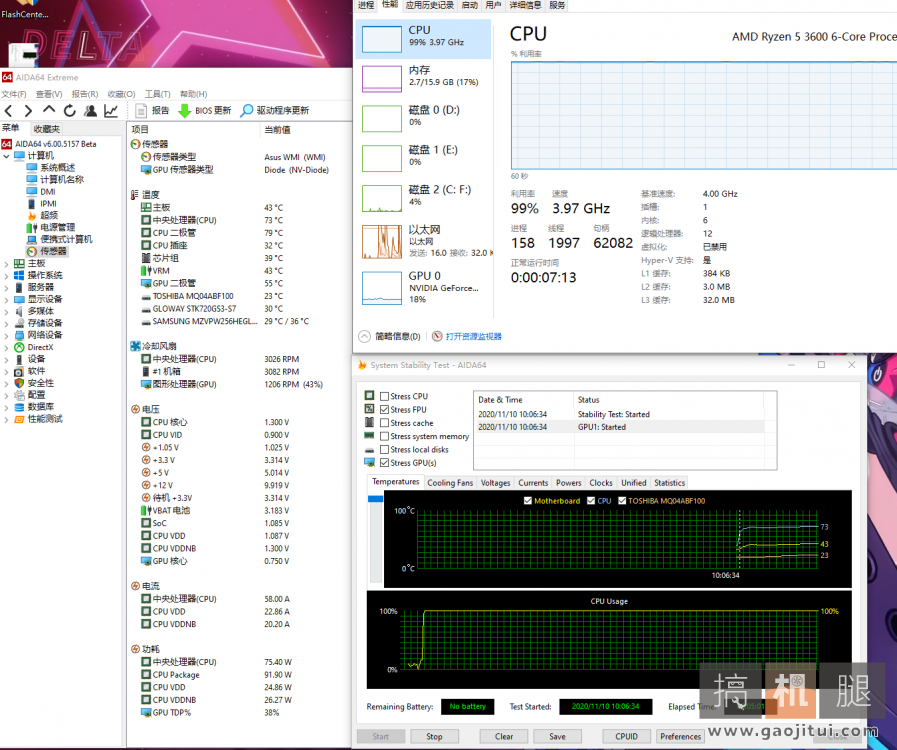The height and width of the screenshot is (750, 897).
Task: Uncheck the Stress GPU(s) checkbox
Action: [384, 463]
